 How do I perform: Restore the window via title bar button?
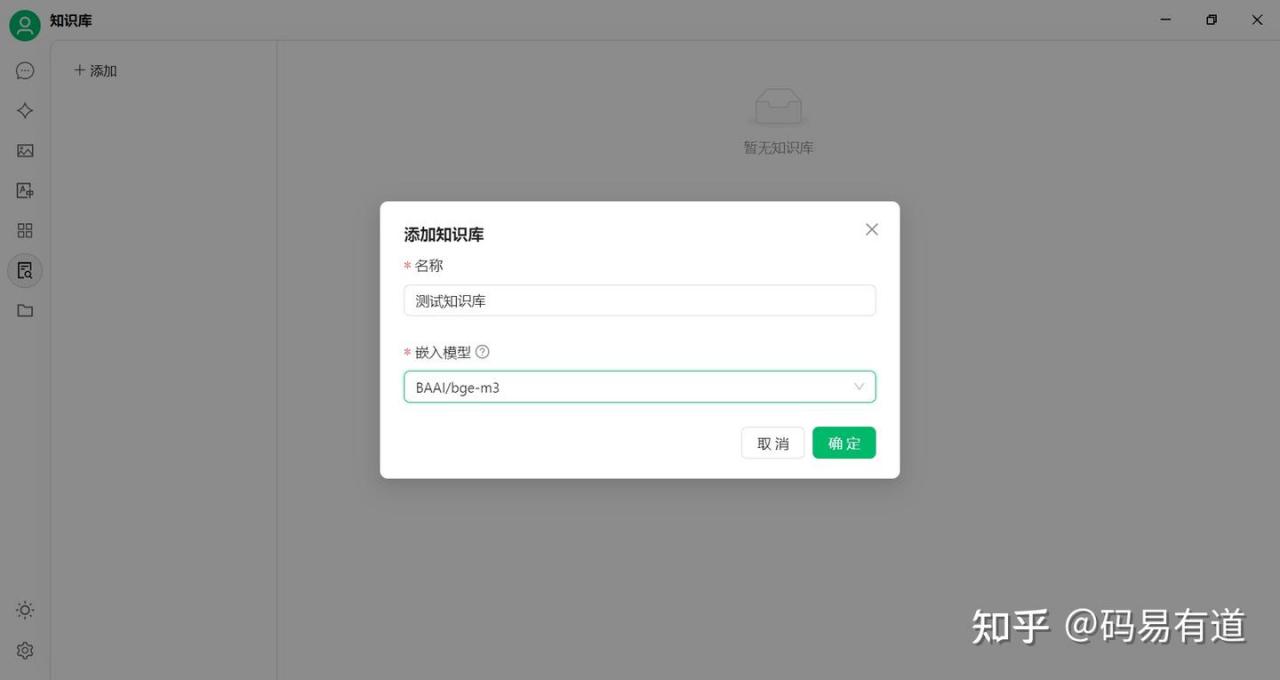click(x=1212, y=20)
